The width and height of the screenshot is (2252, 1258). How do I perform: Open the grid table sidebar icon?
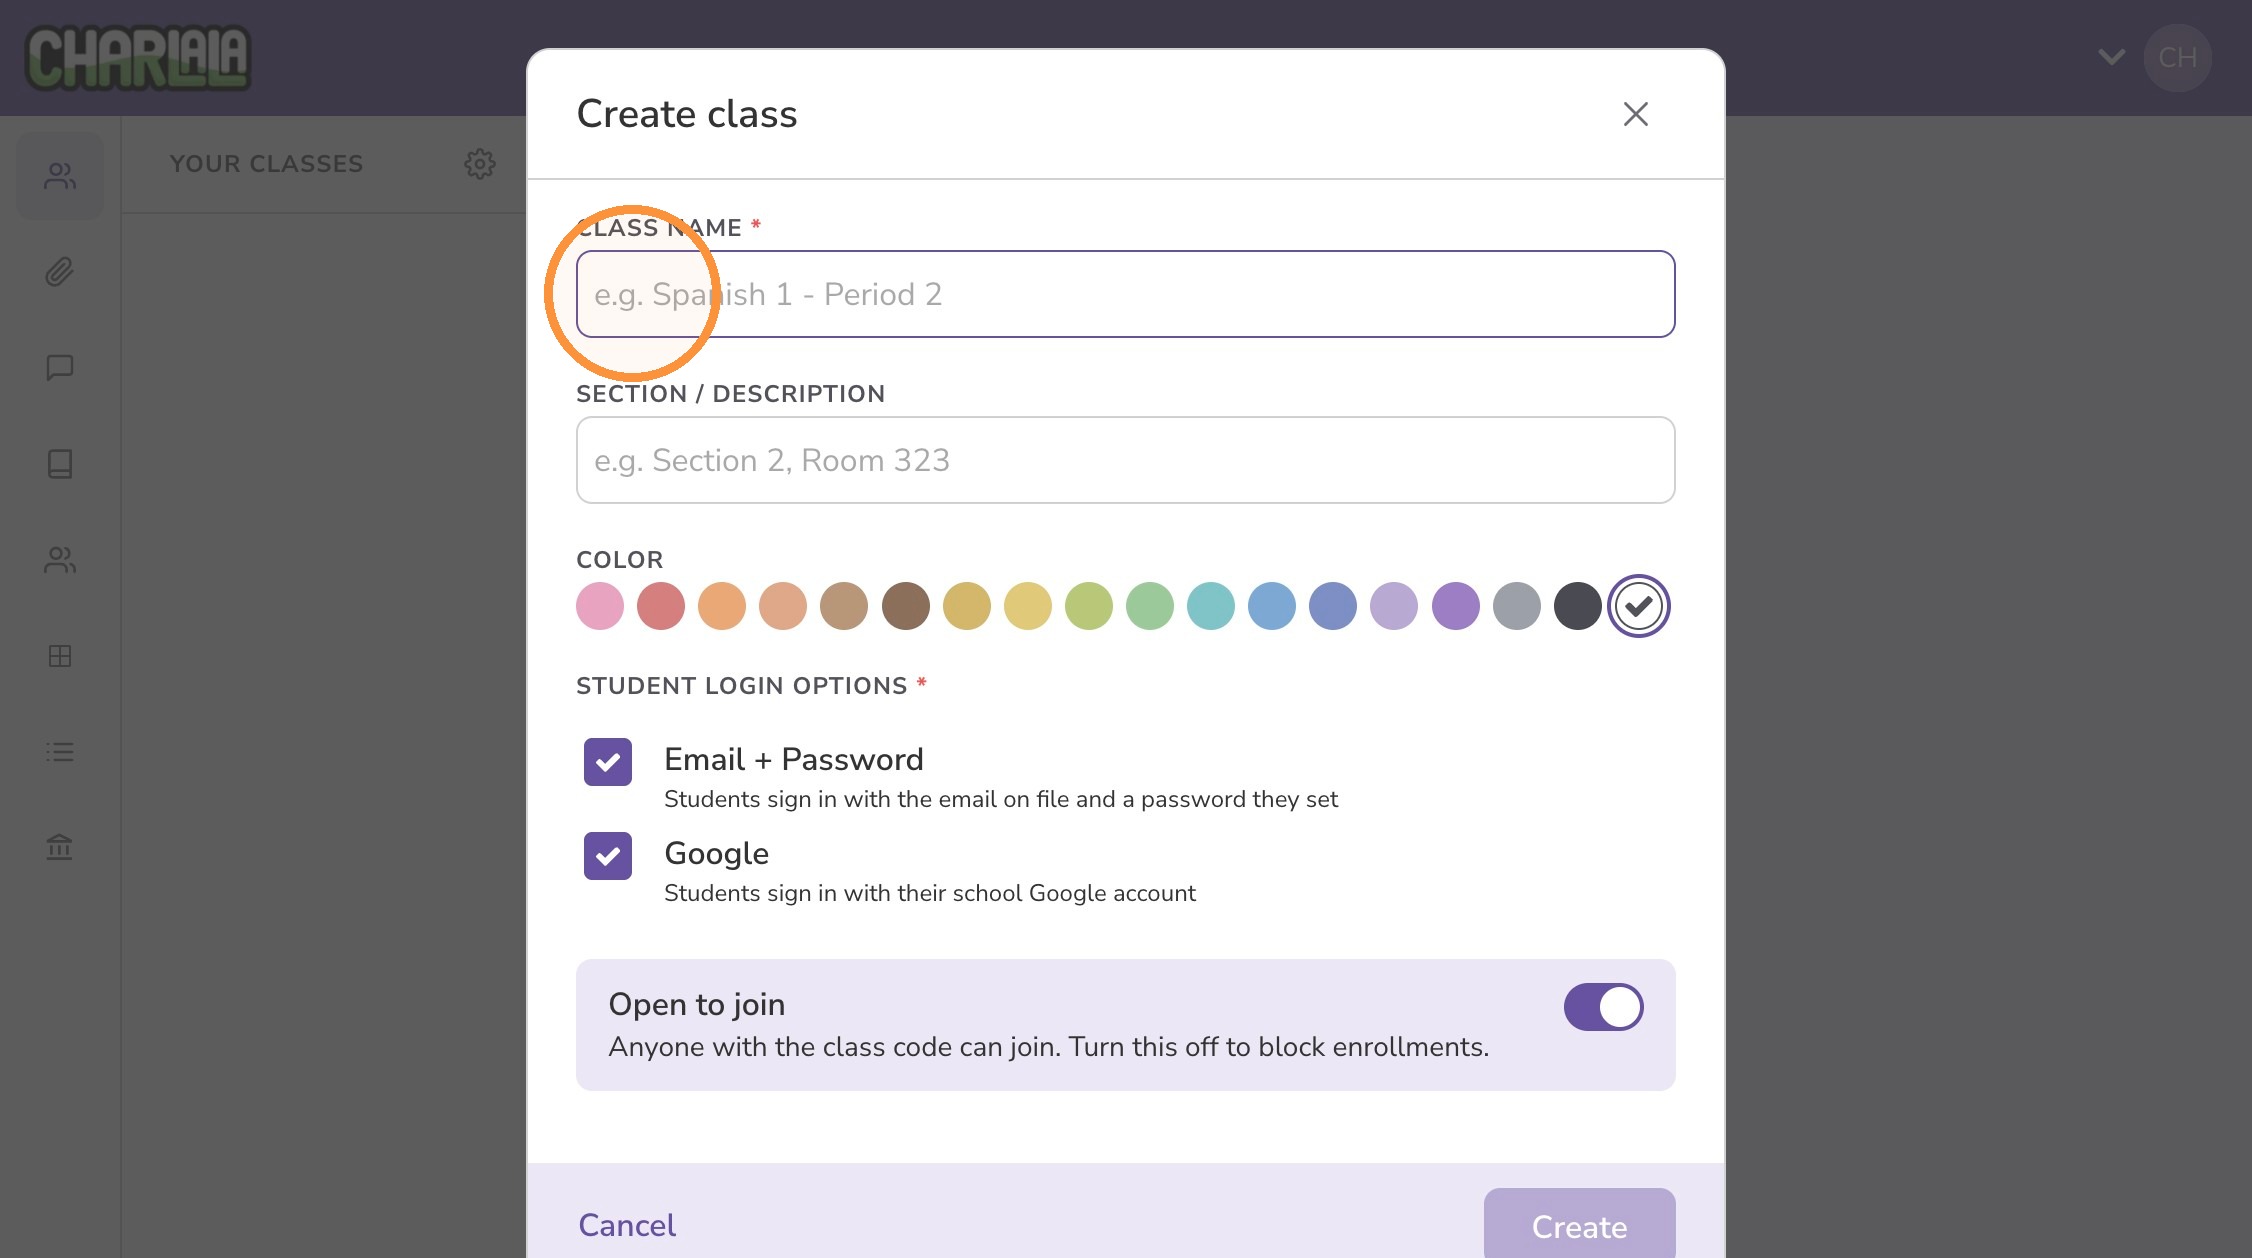click(60, 656)
